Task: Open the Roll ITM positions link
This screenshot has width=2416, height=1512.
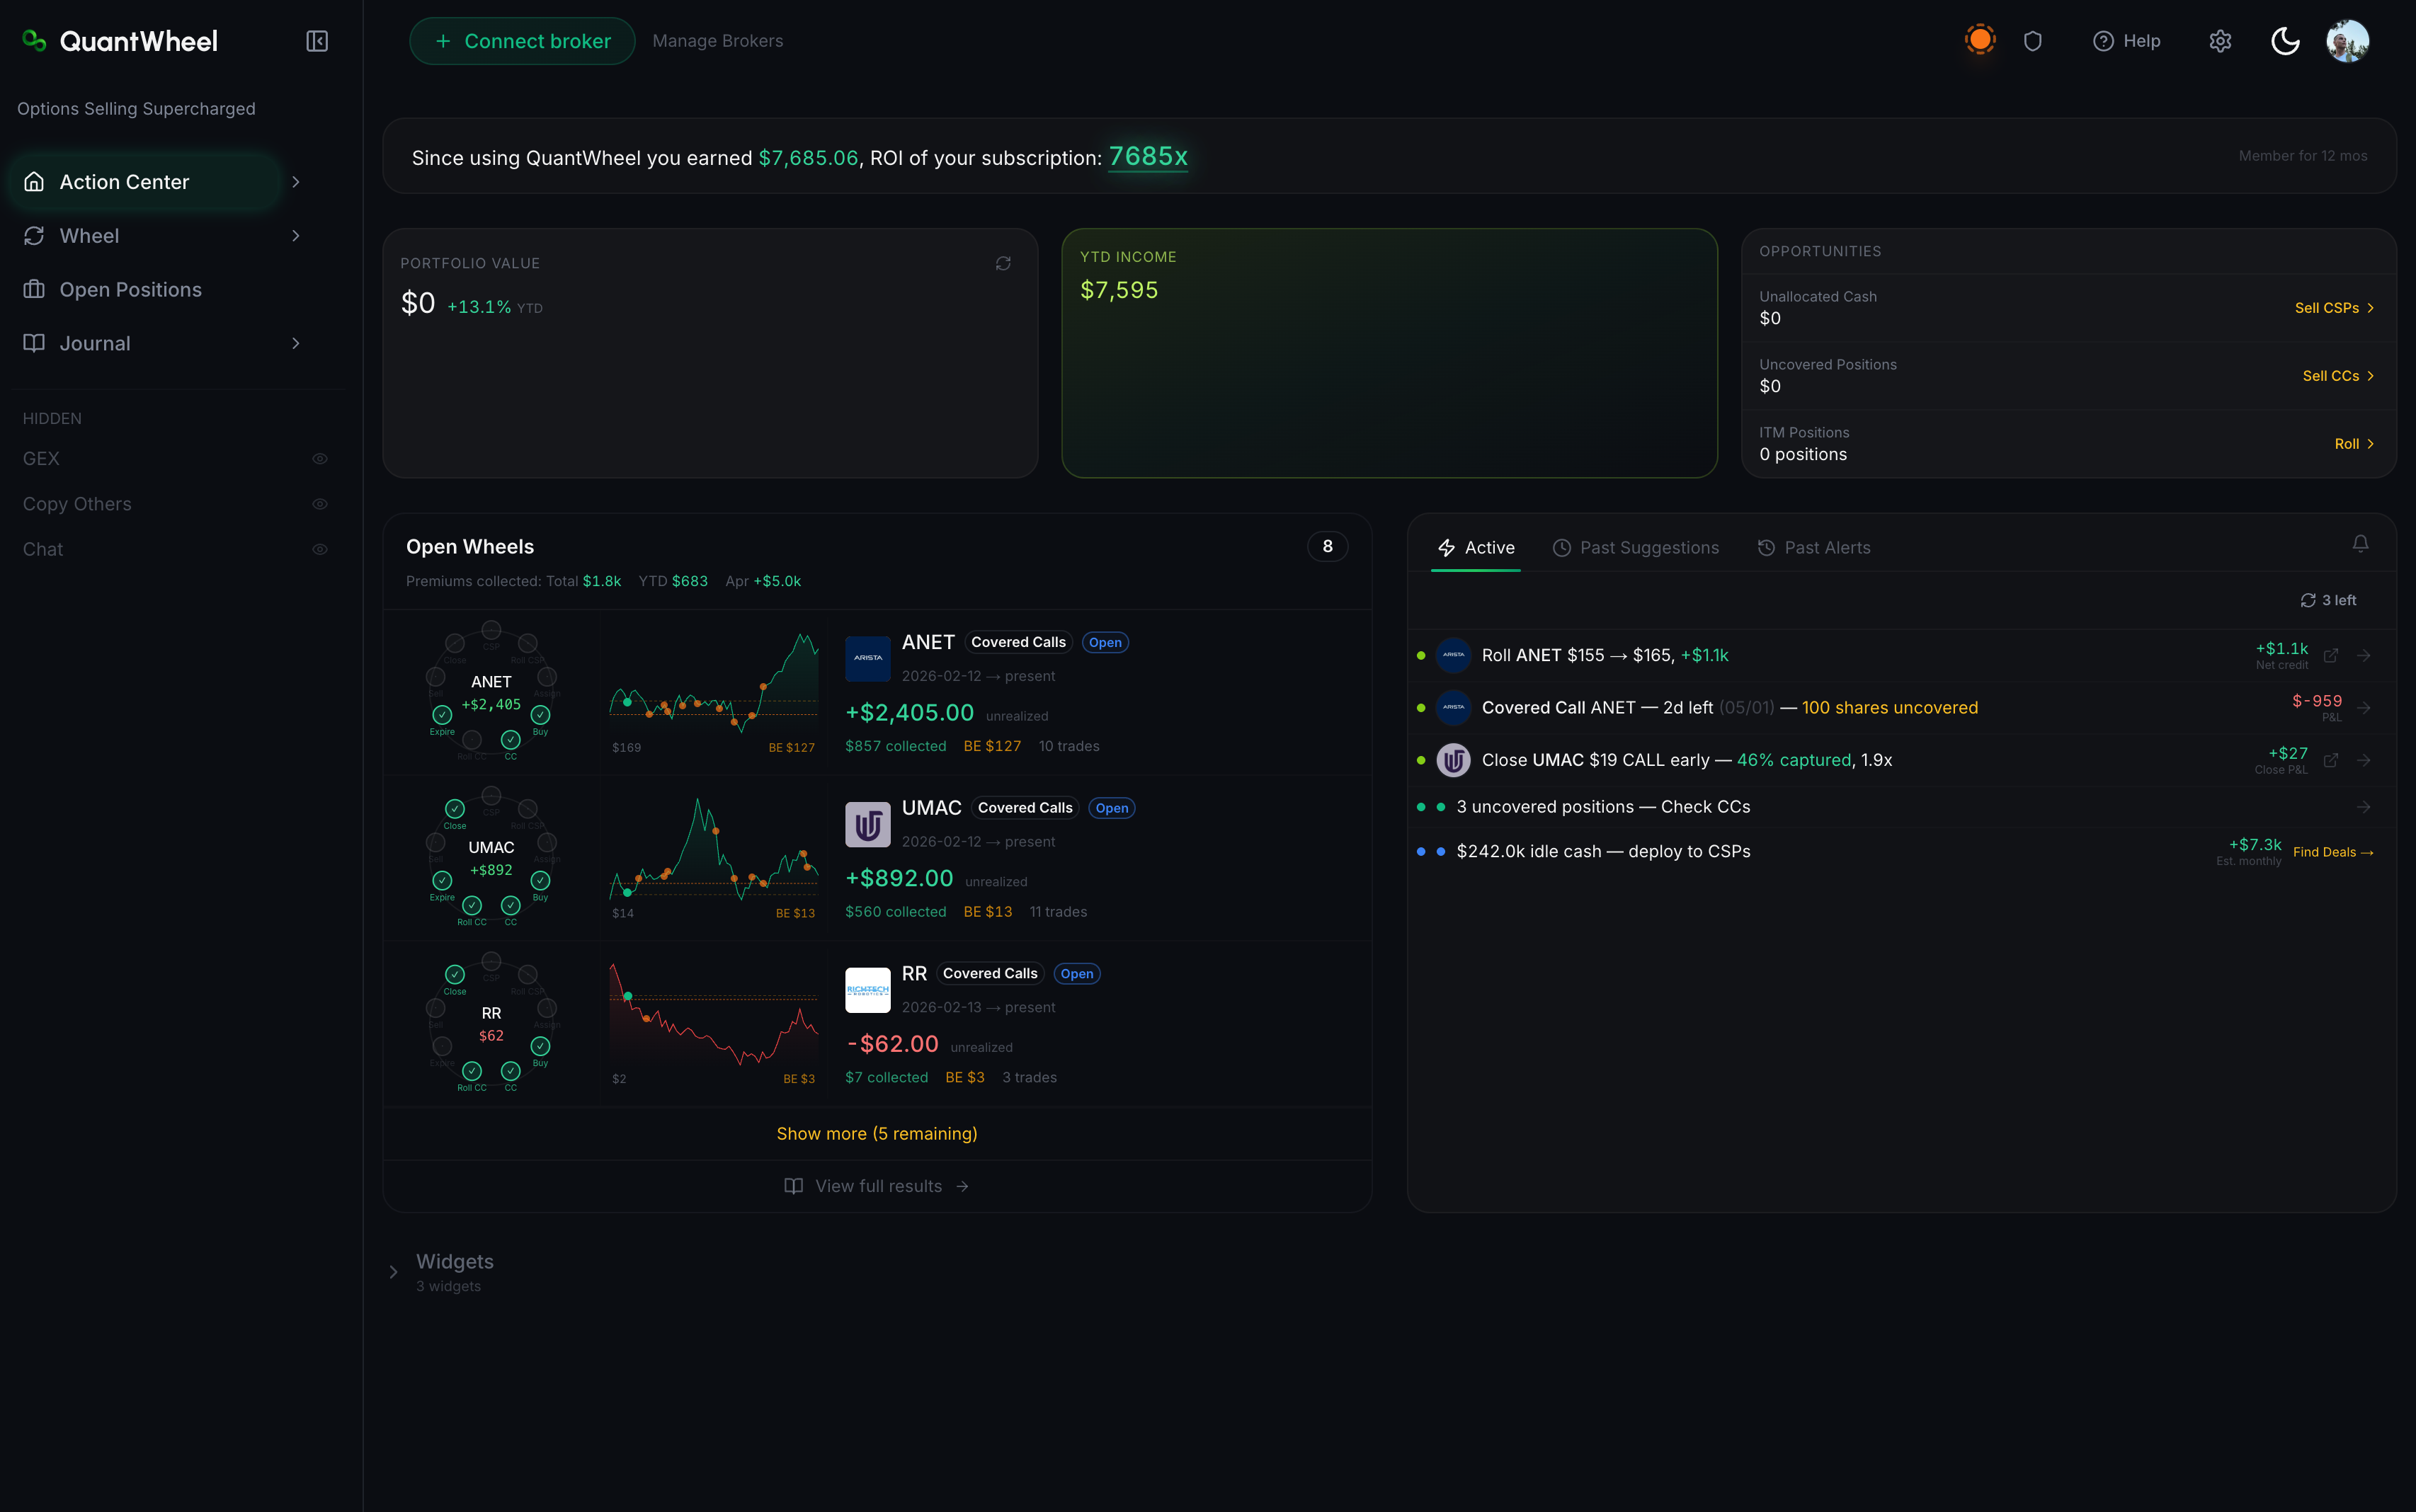Action: (2354, 444)
